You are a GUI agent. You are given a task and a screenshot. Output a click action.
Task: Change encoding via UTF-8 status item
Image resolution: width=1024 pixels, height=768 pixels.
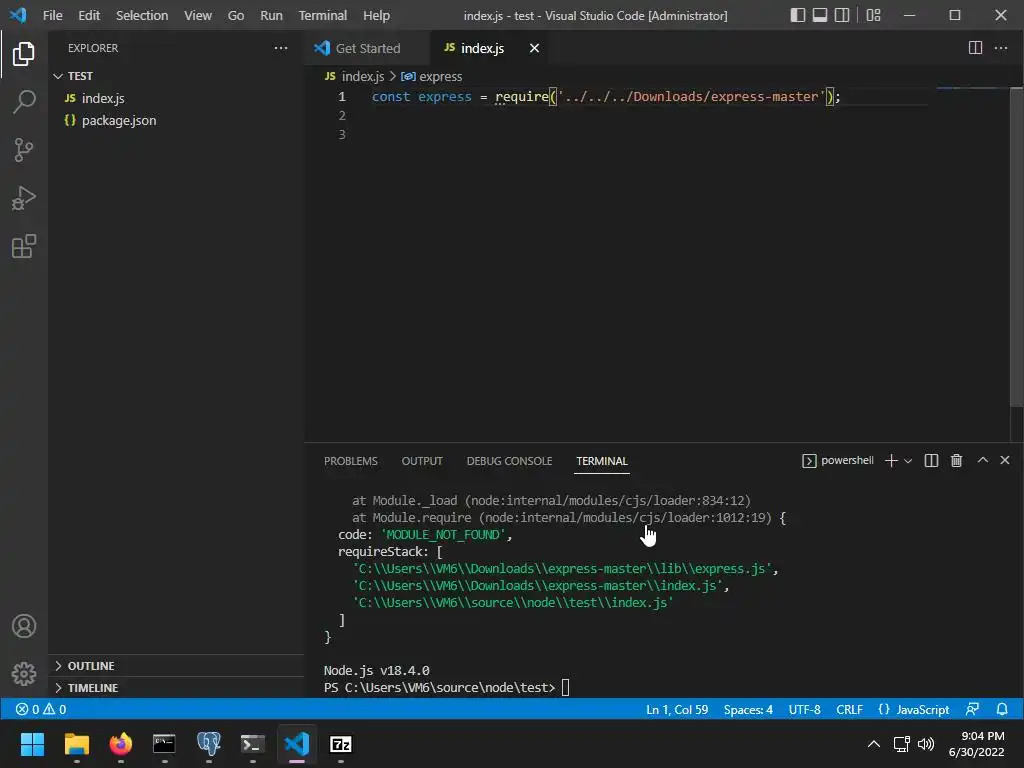pos(804,709)
